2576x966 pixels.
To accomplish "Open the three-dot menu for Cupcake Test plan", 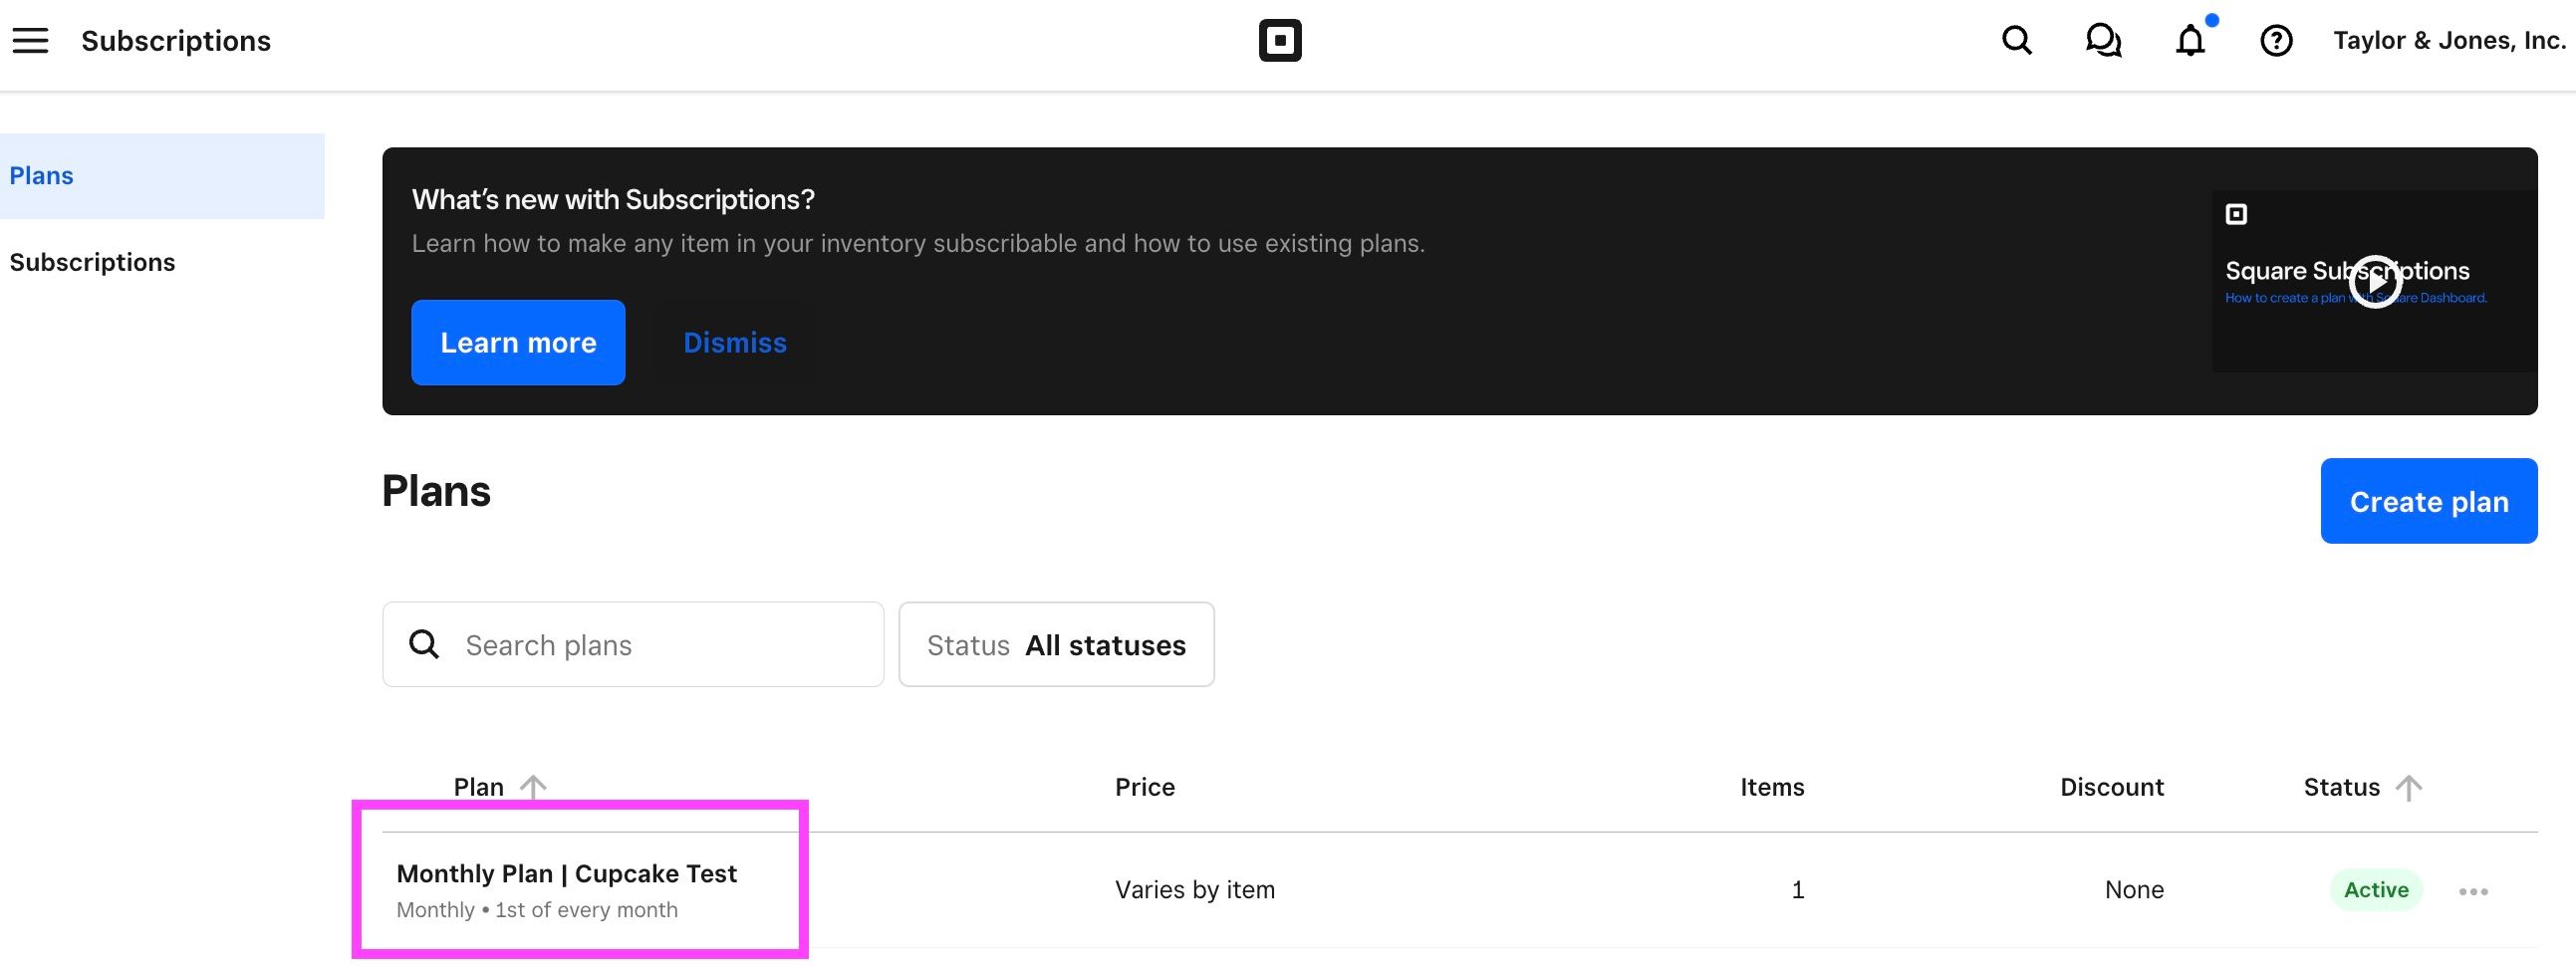I will pos(2472,891).
